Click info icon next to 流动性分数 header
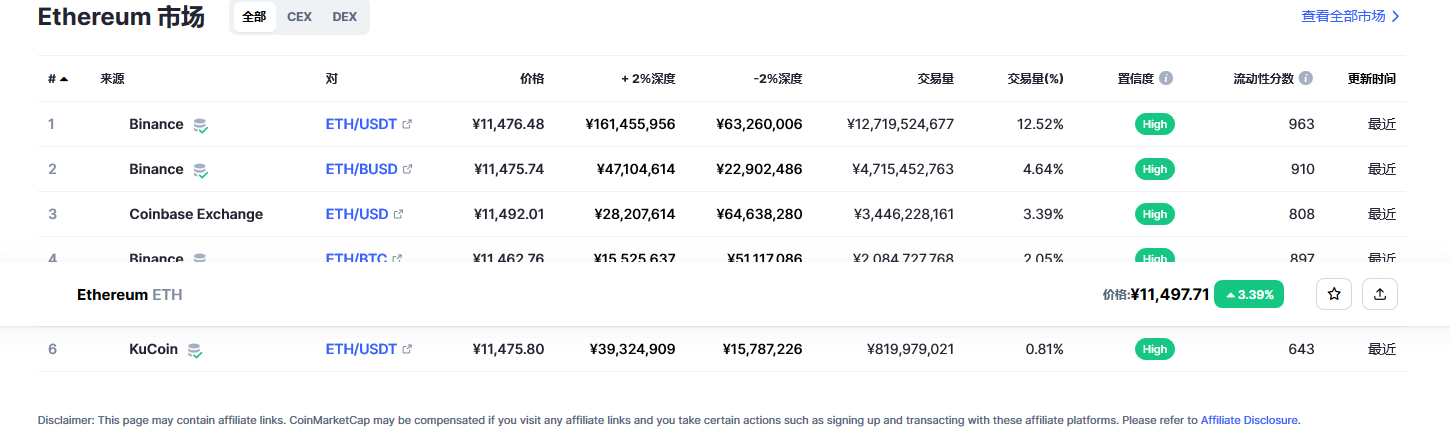 [x=1306, y=78]
